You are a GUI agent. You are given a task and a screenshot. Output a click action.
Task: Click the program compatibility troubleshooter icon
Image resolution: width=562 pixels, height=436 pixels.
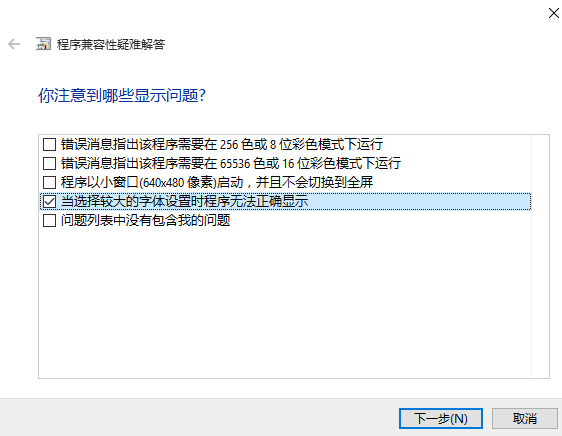click(43, 44)
